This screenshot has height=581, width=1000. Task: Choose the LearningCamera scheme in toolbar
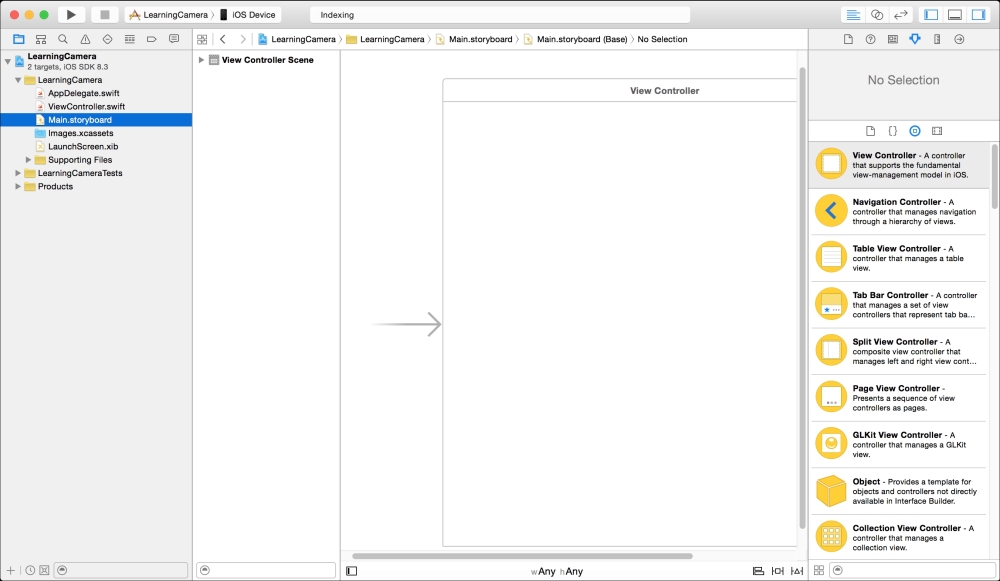coord(169,15)
